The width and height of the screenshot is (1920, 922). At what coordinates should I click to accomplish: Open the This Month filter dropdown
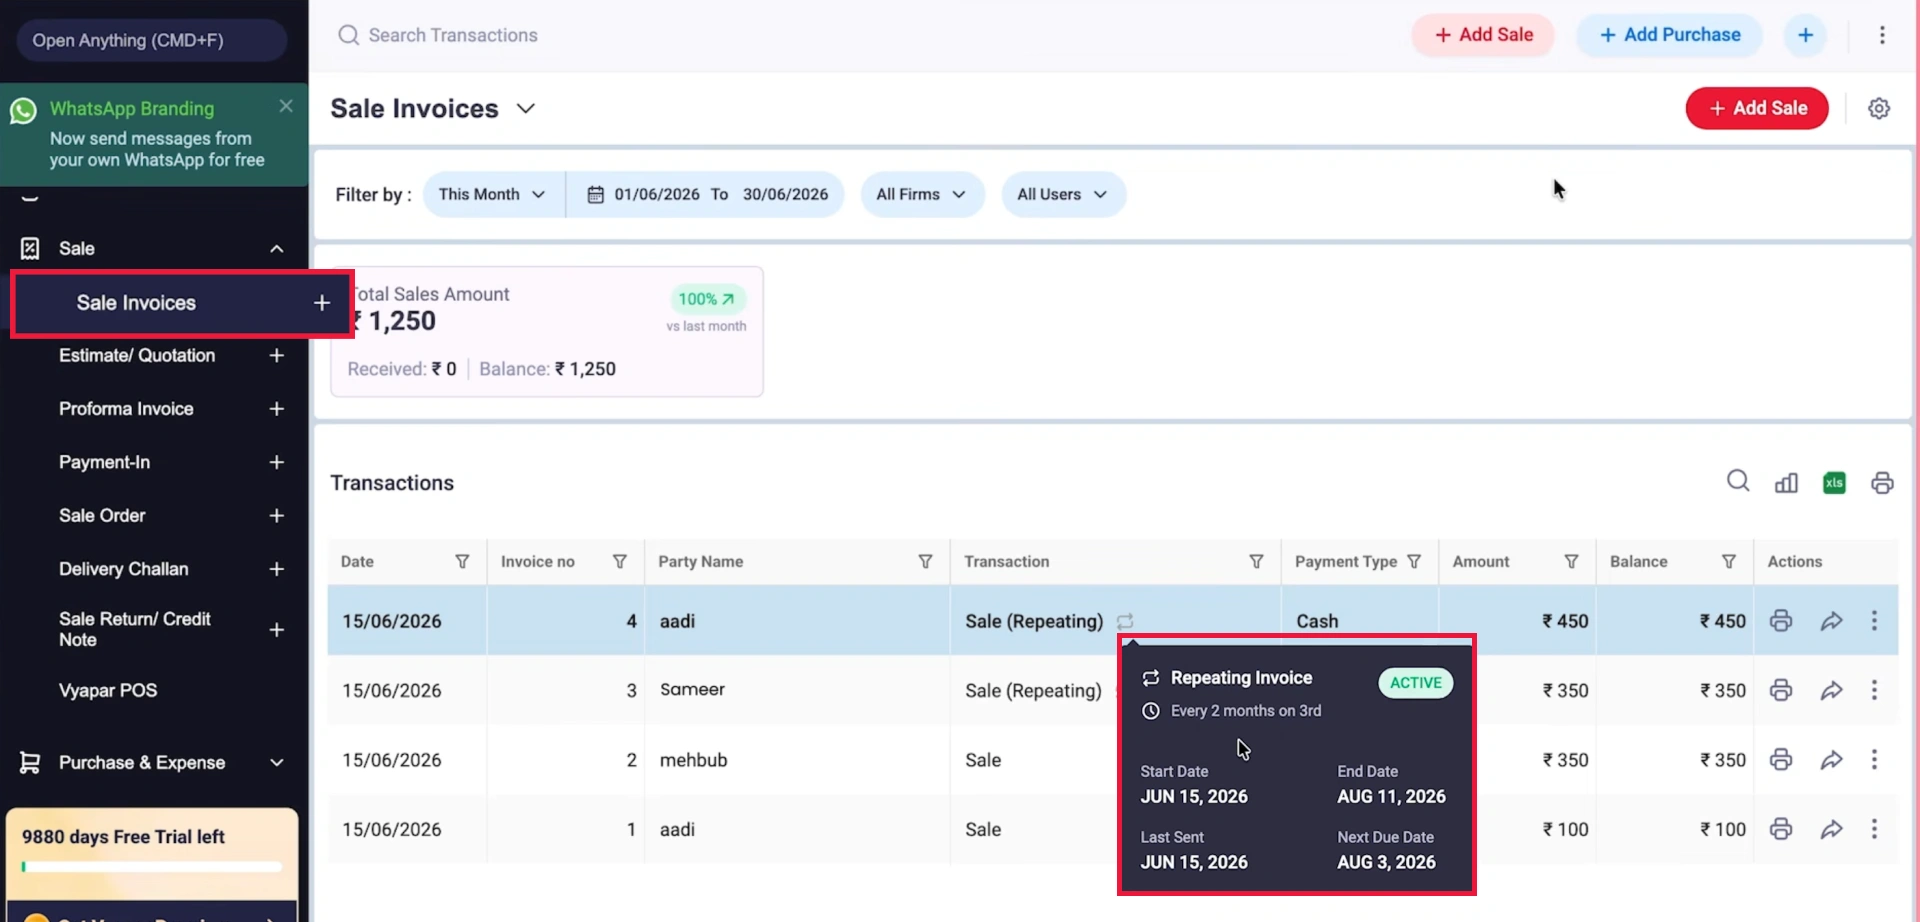point(493,194)
